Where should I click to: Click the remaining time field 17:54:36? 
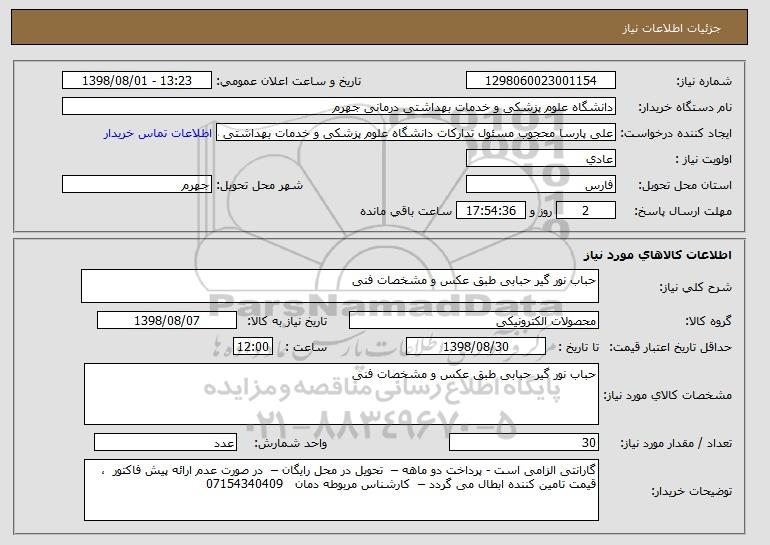pyautogui.click(x=491, y=211)
